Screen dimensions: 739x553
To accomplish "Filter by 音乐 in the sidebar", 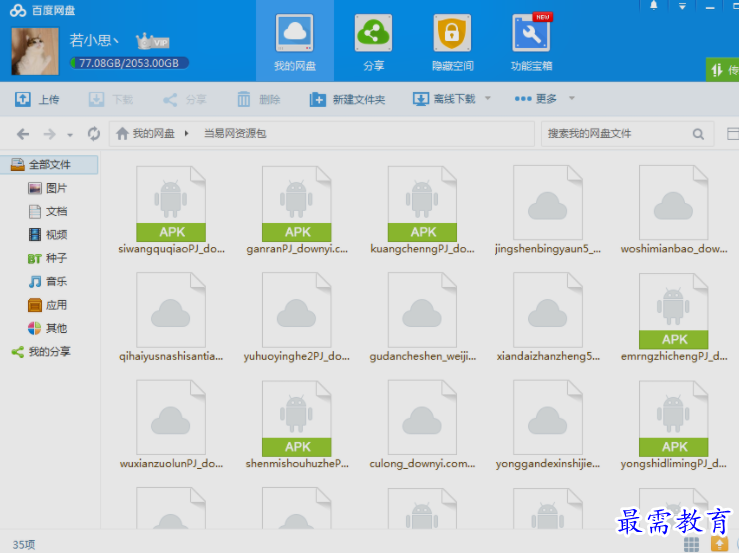I will [47, 281].
